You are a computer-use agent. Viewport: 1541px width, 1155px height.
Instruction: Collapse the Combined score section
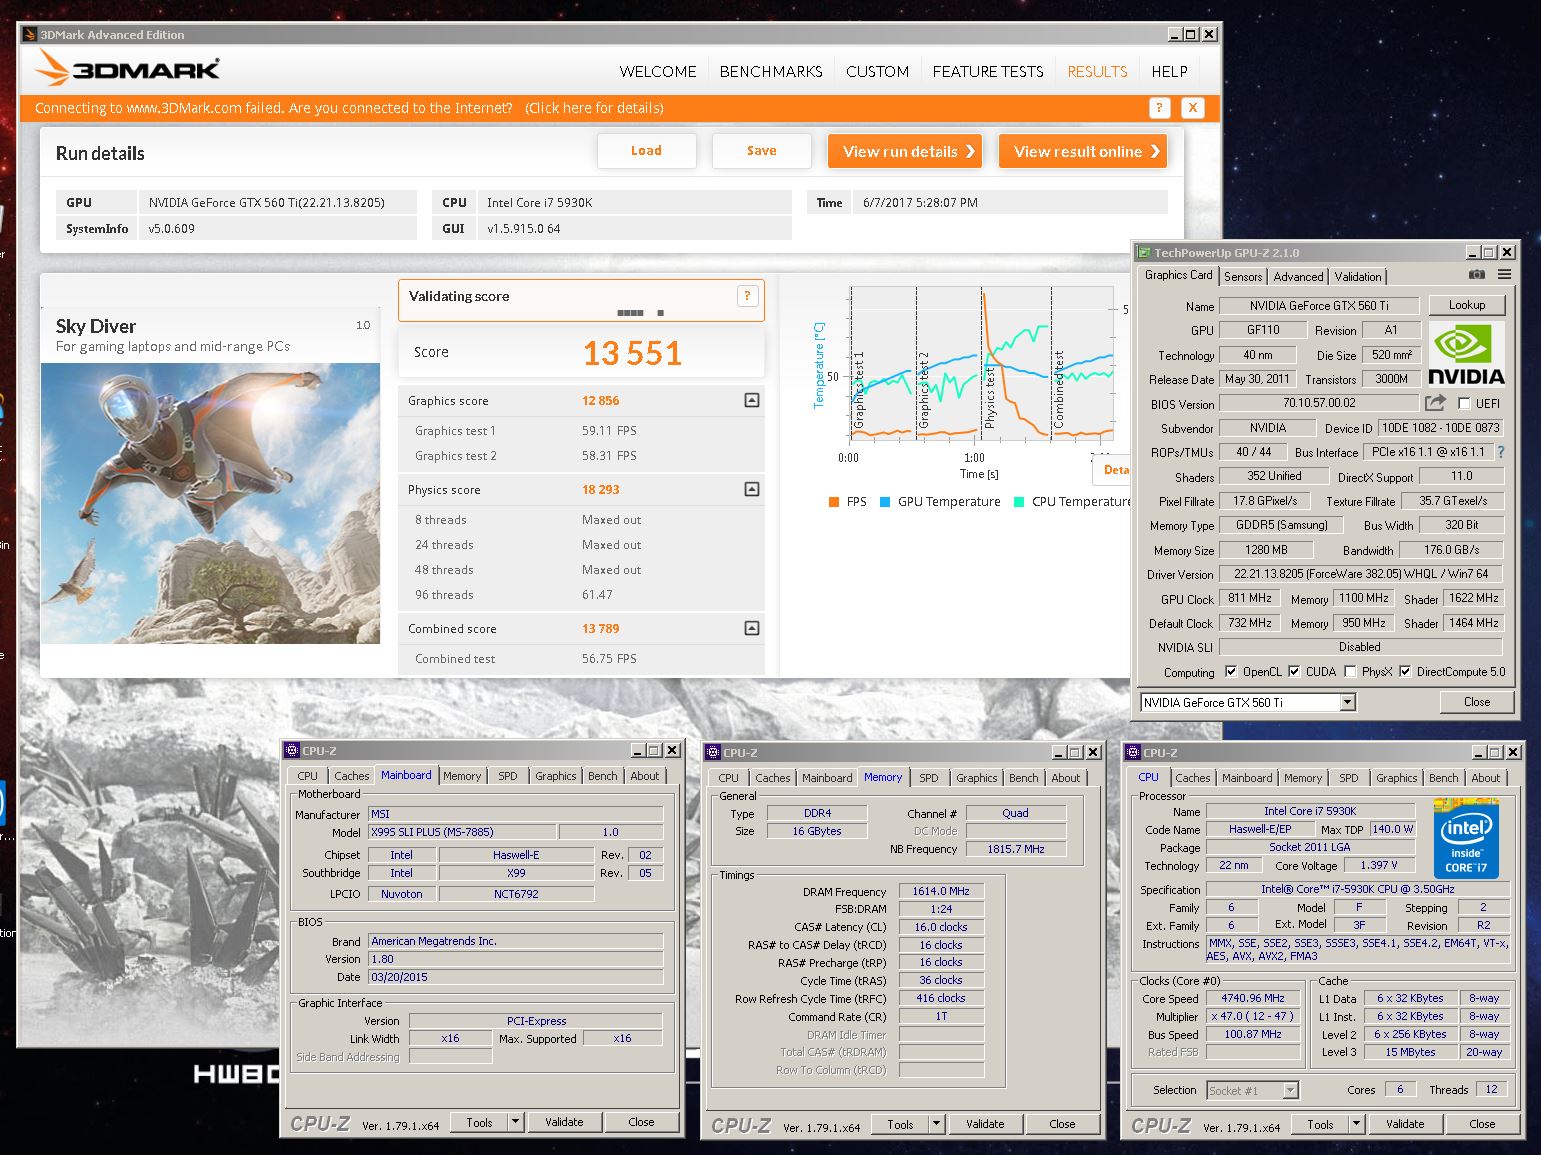point(752,628)
